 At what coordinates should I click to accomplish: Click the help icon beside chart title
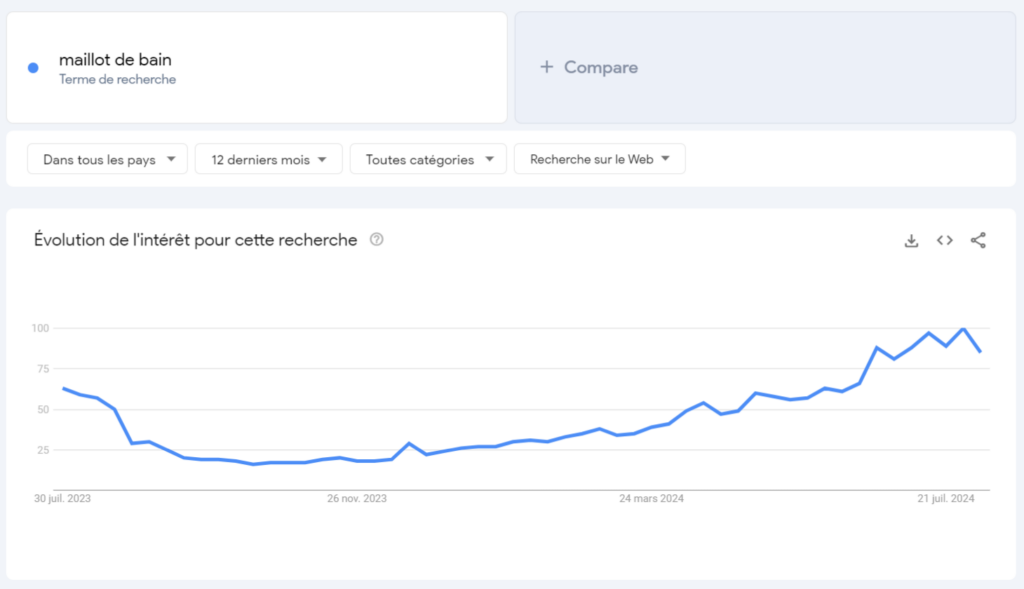click(x=377, y=240)
